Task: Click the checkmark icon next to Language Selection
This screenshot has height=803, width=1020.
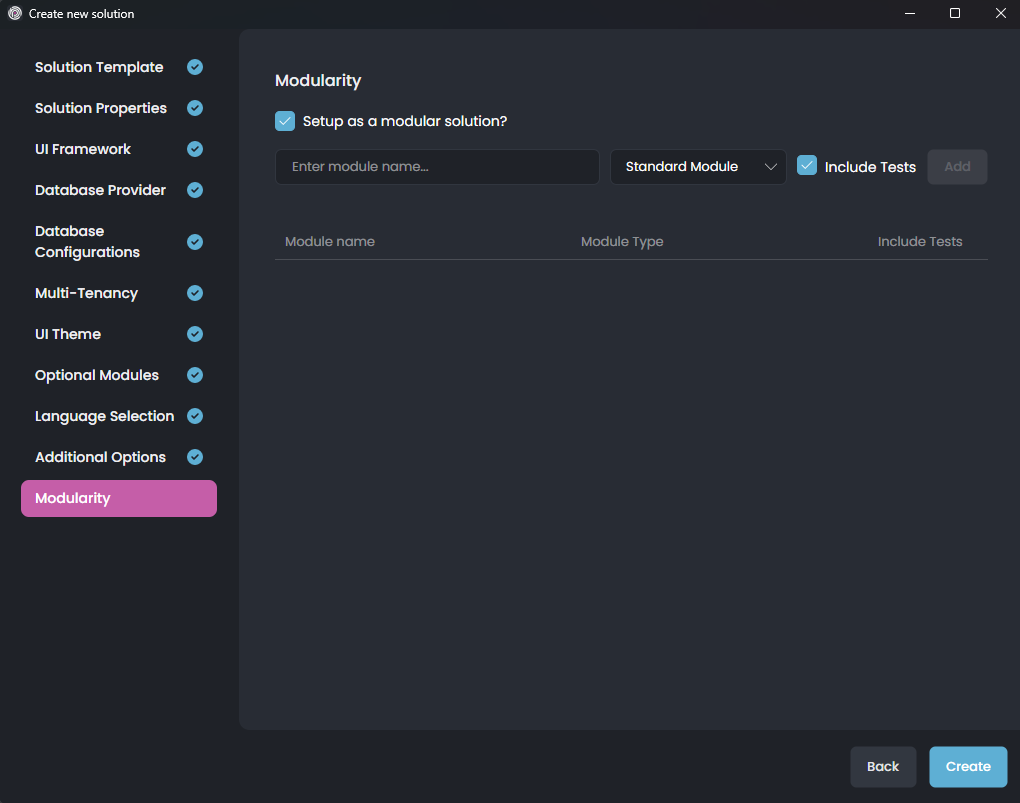Action: [x=194, y=415]
